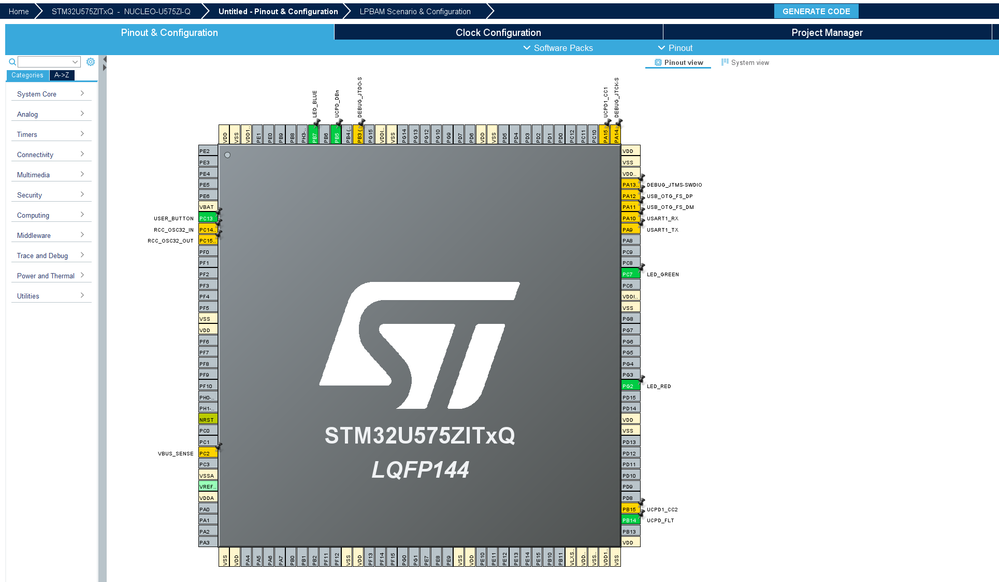Click the UCPD_FLT label
999x582 pixels.
point(660,521)
